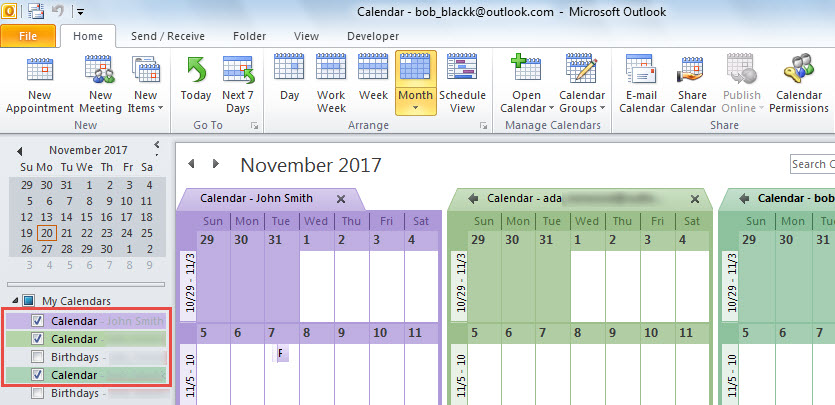Click Publish Online button
This screenshot has height=405, width=835.
742,84
